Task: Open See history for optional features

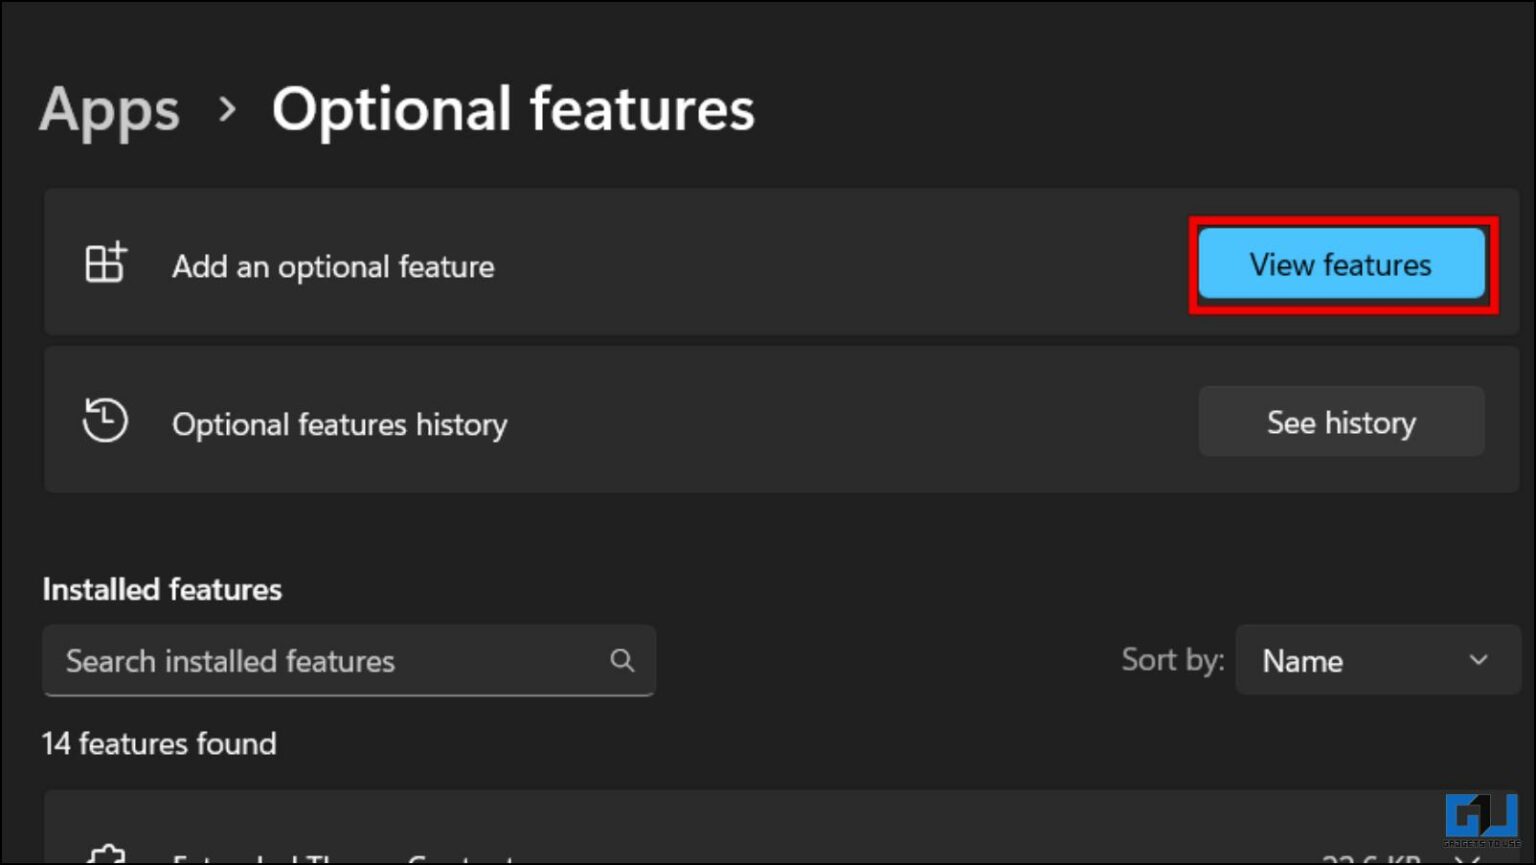Action: point(1341,421)
